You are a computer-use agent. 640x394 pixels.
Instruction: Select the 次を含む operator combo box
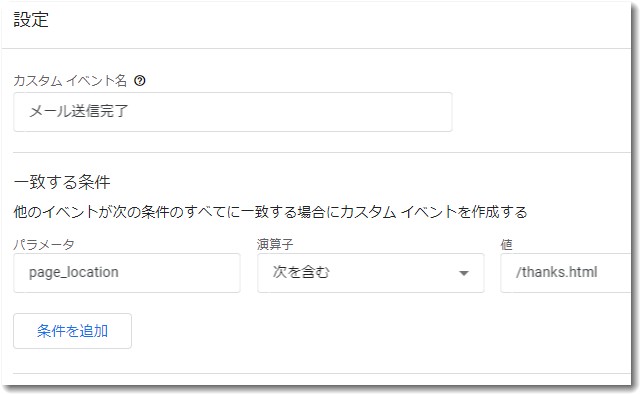(x=371, y=273)
